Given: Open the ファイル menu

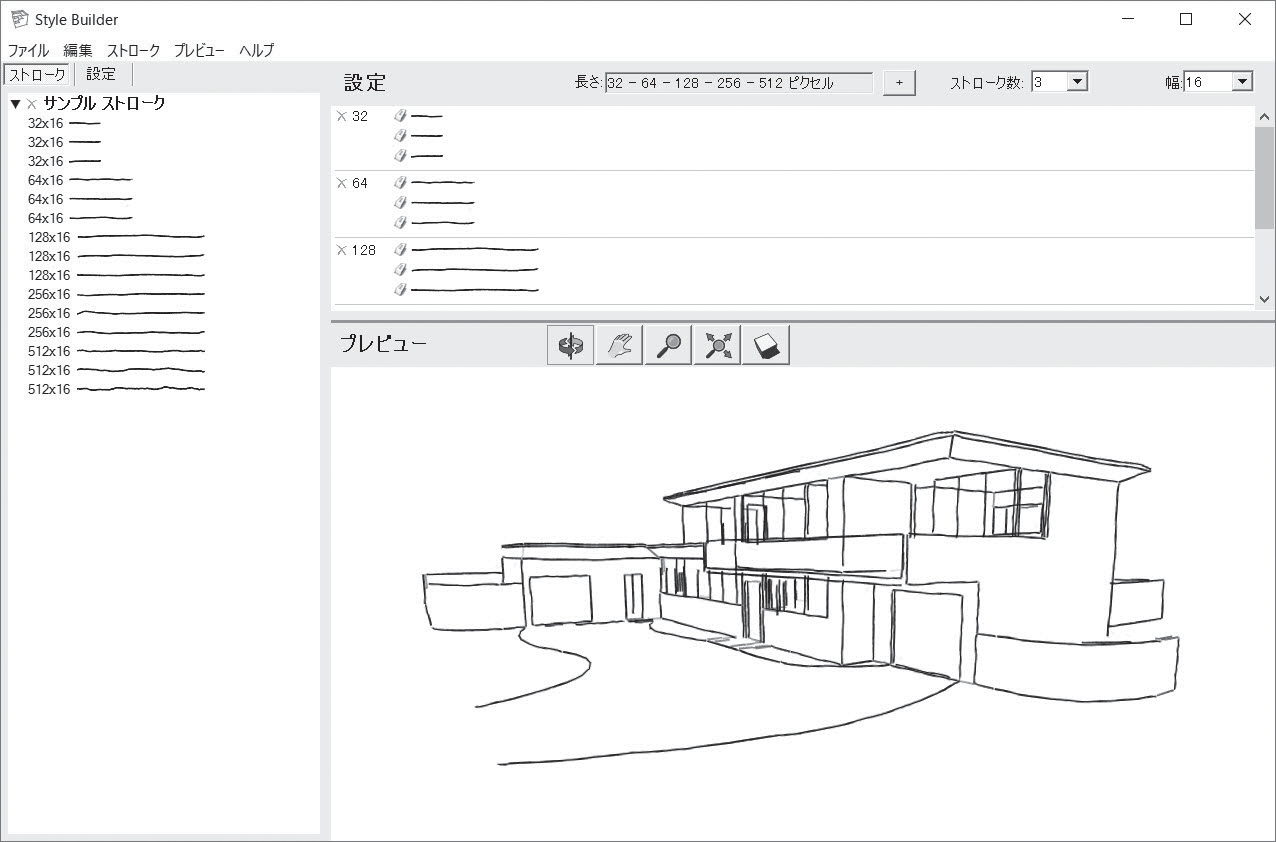Looking at the screenshot, I should [29, 50].
